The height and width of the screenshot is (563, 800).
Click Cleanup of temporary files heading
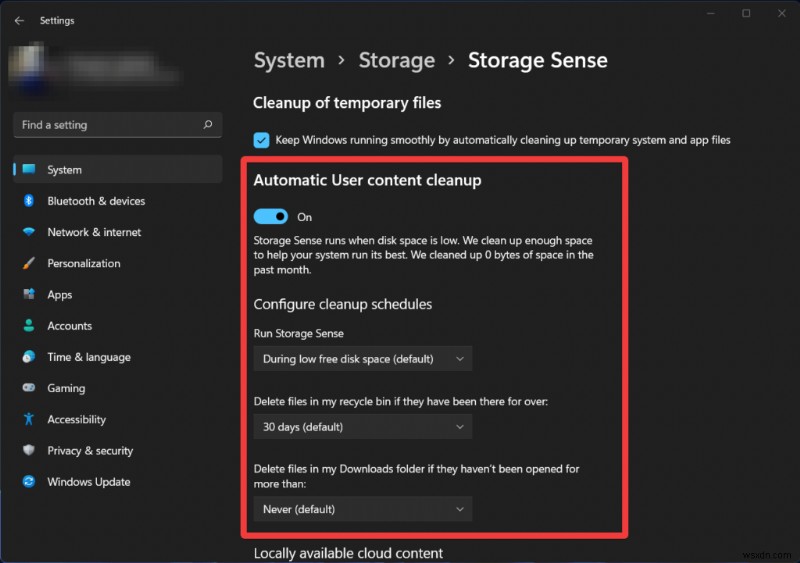[347, 103]
